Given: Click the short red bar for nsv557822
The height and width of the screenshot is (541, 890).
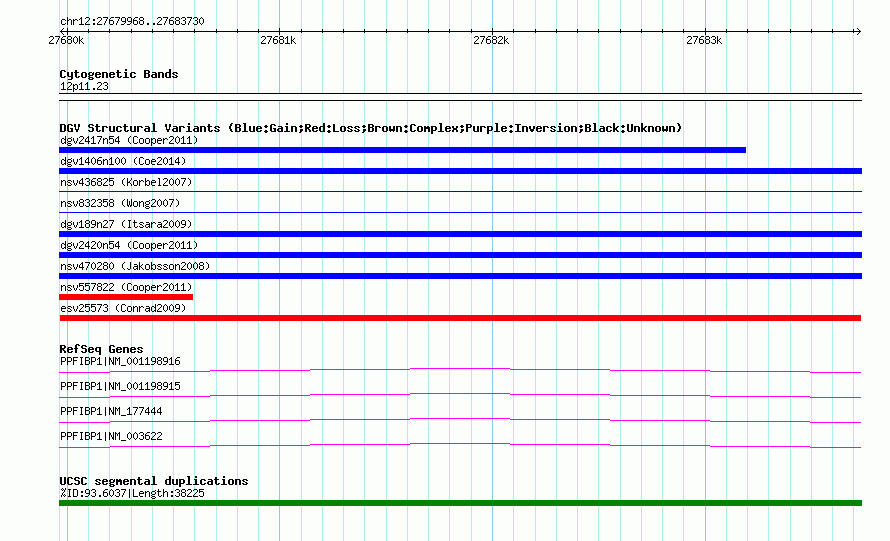Looking at the screenshot, I should click(x=126, y=297).
